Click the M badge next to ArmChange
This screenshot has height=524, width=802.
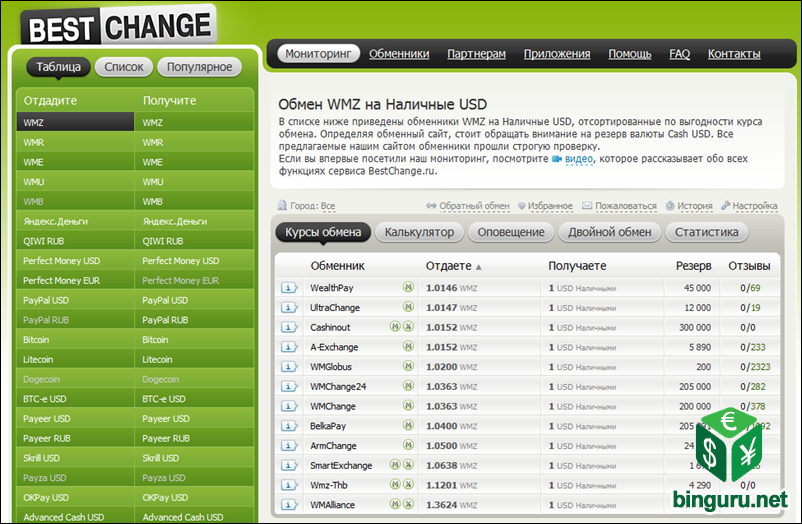[408, 445]
